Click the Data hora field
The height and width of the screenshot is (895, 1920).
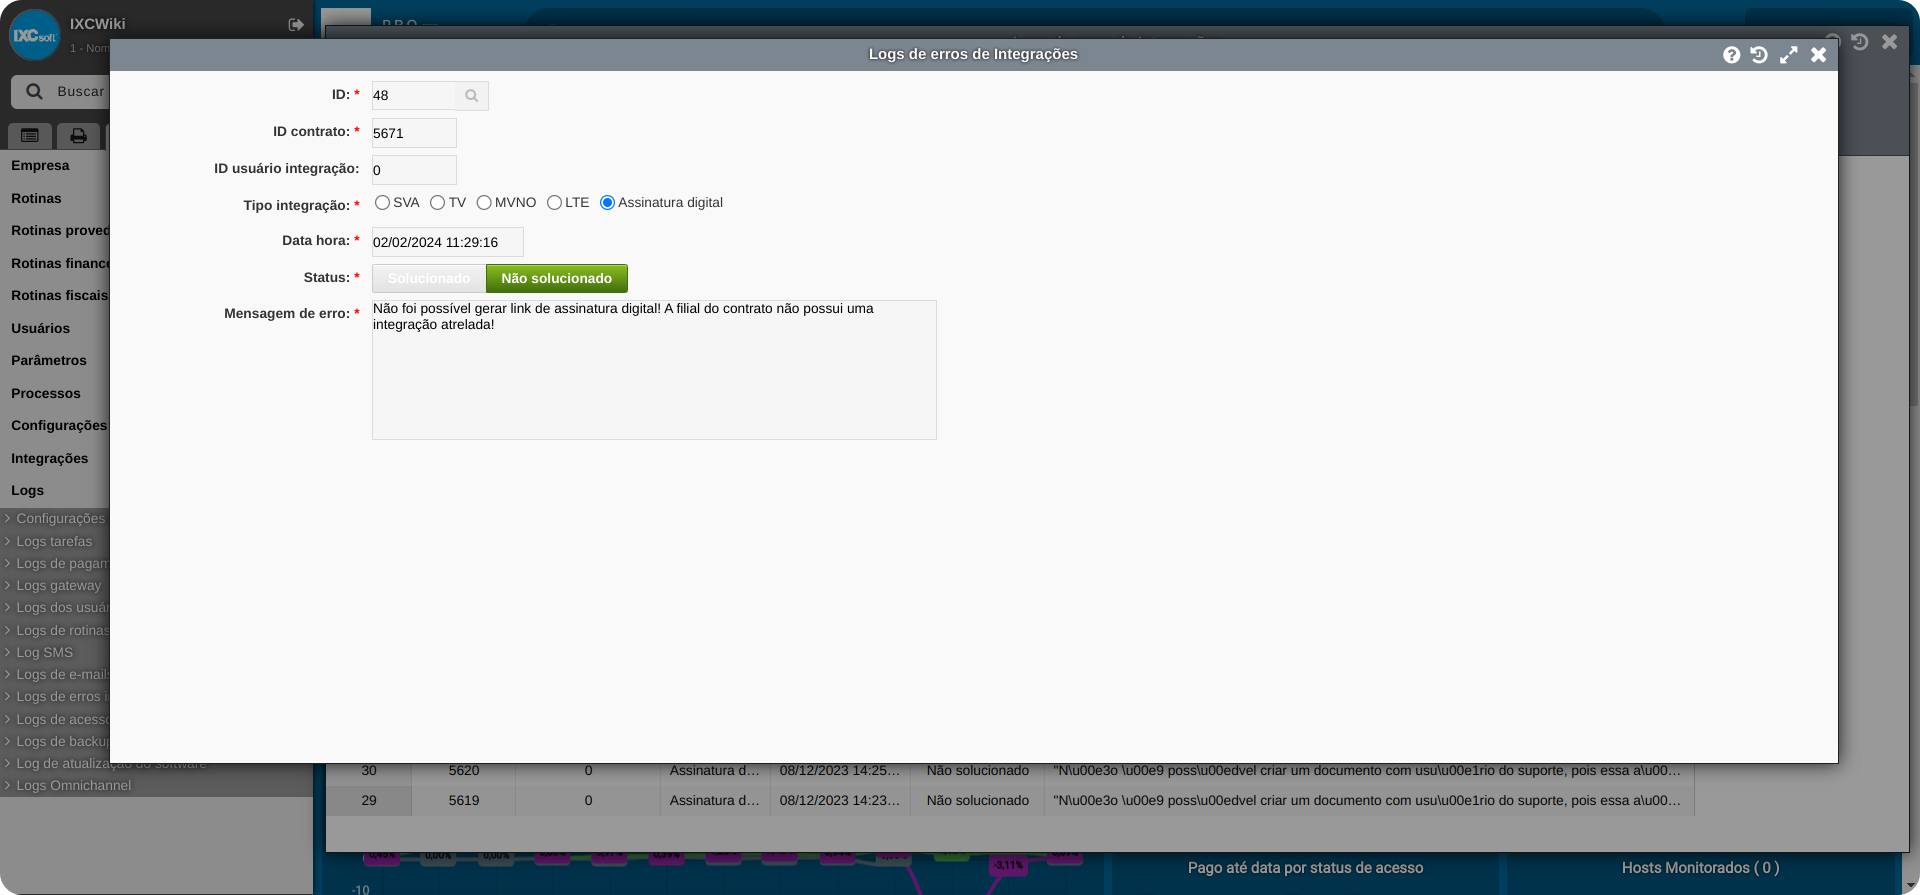(x=447, y=242)
